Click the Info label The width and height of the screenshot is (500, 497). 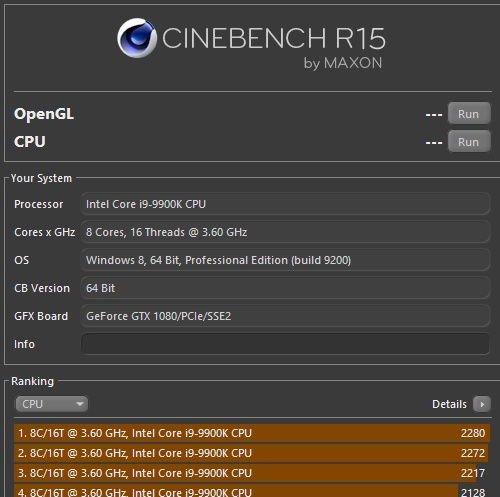(x=24, y=344)
